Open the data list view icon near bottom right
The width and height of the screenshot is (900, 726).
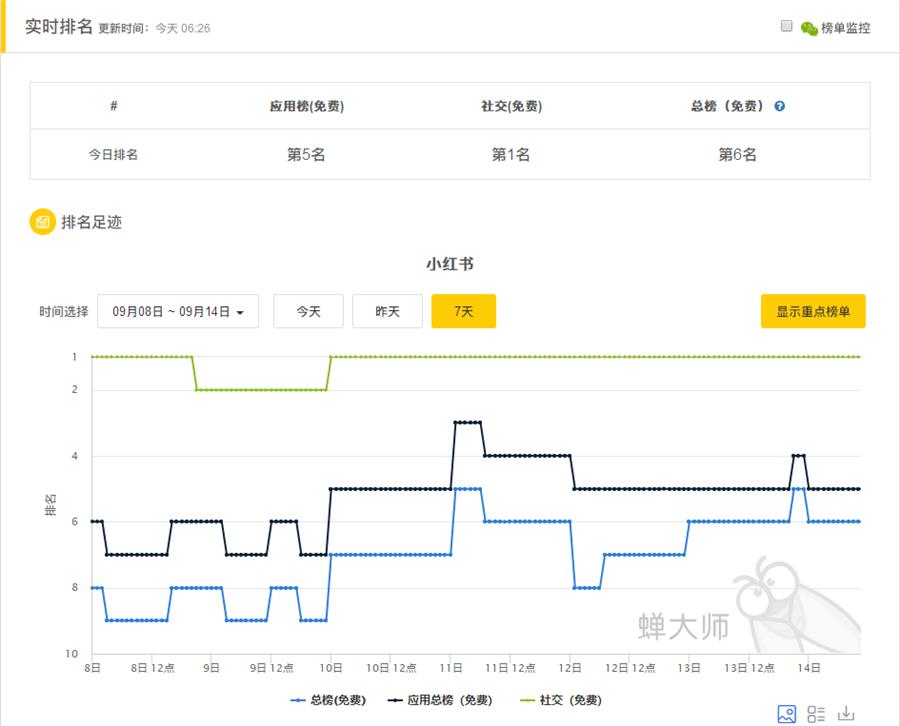pyautogui.click(x=815, y=714)
